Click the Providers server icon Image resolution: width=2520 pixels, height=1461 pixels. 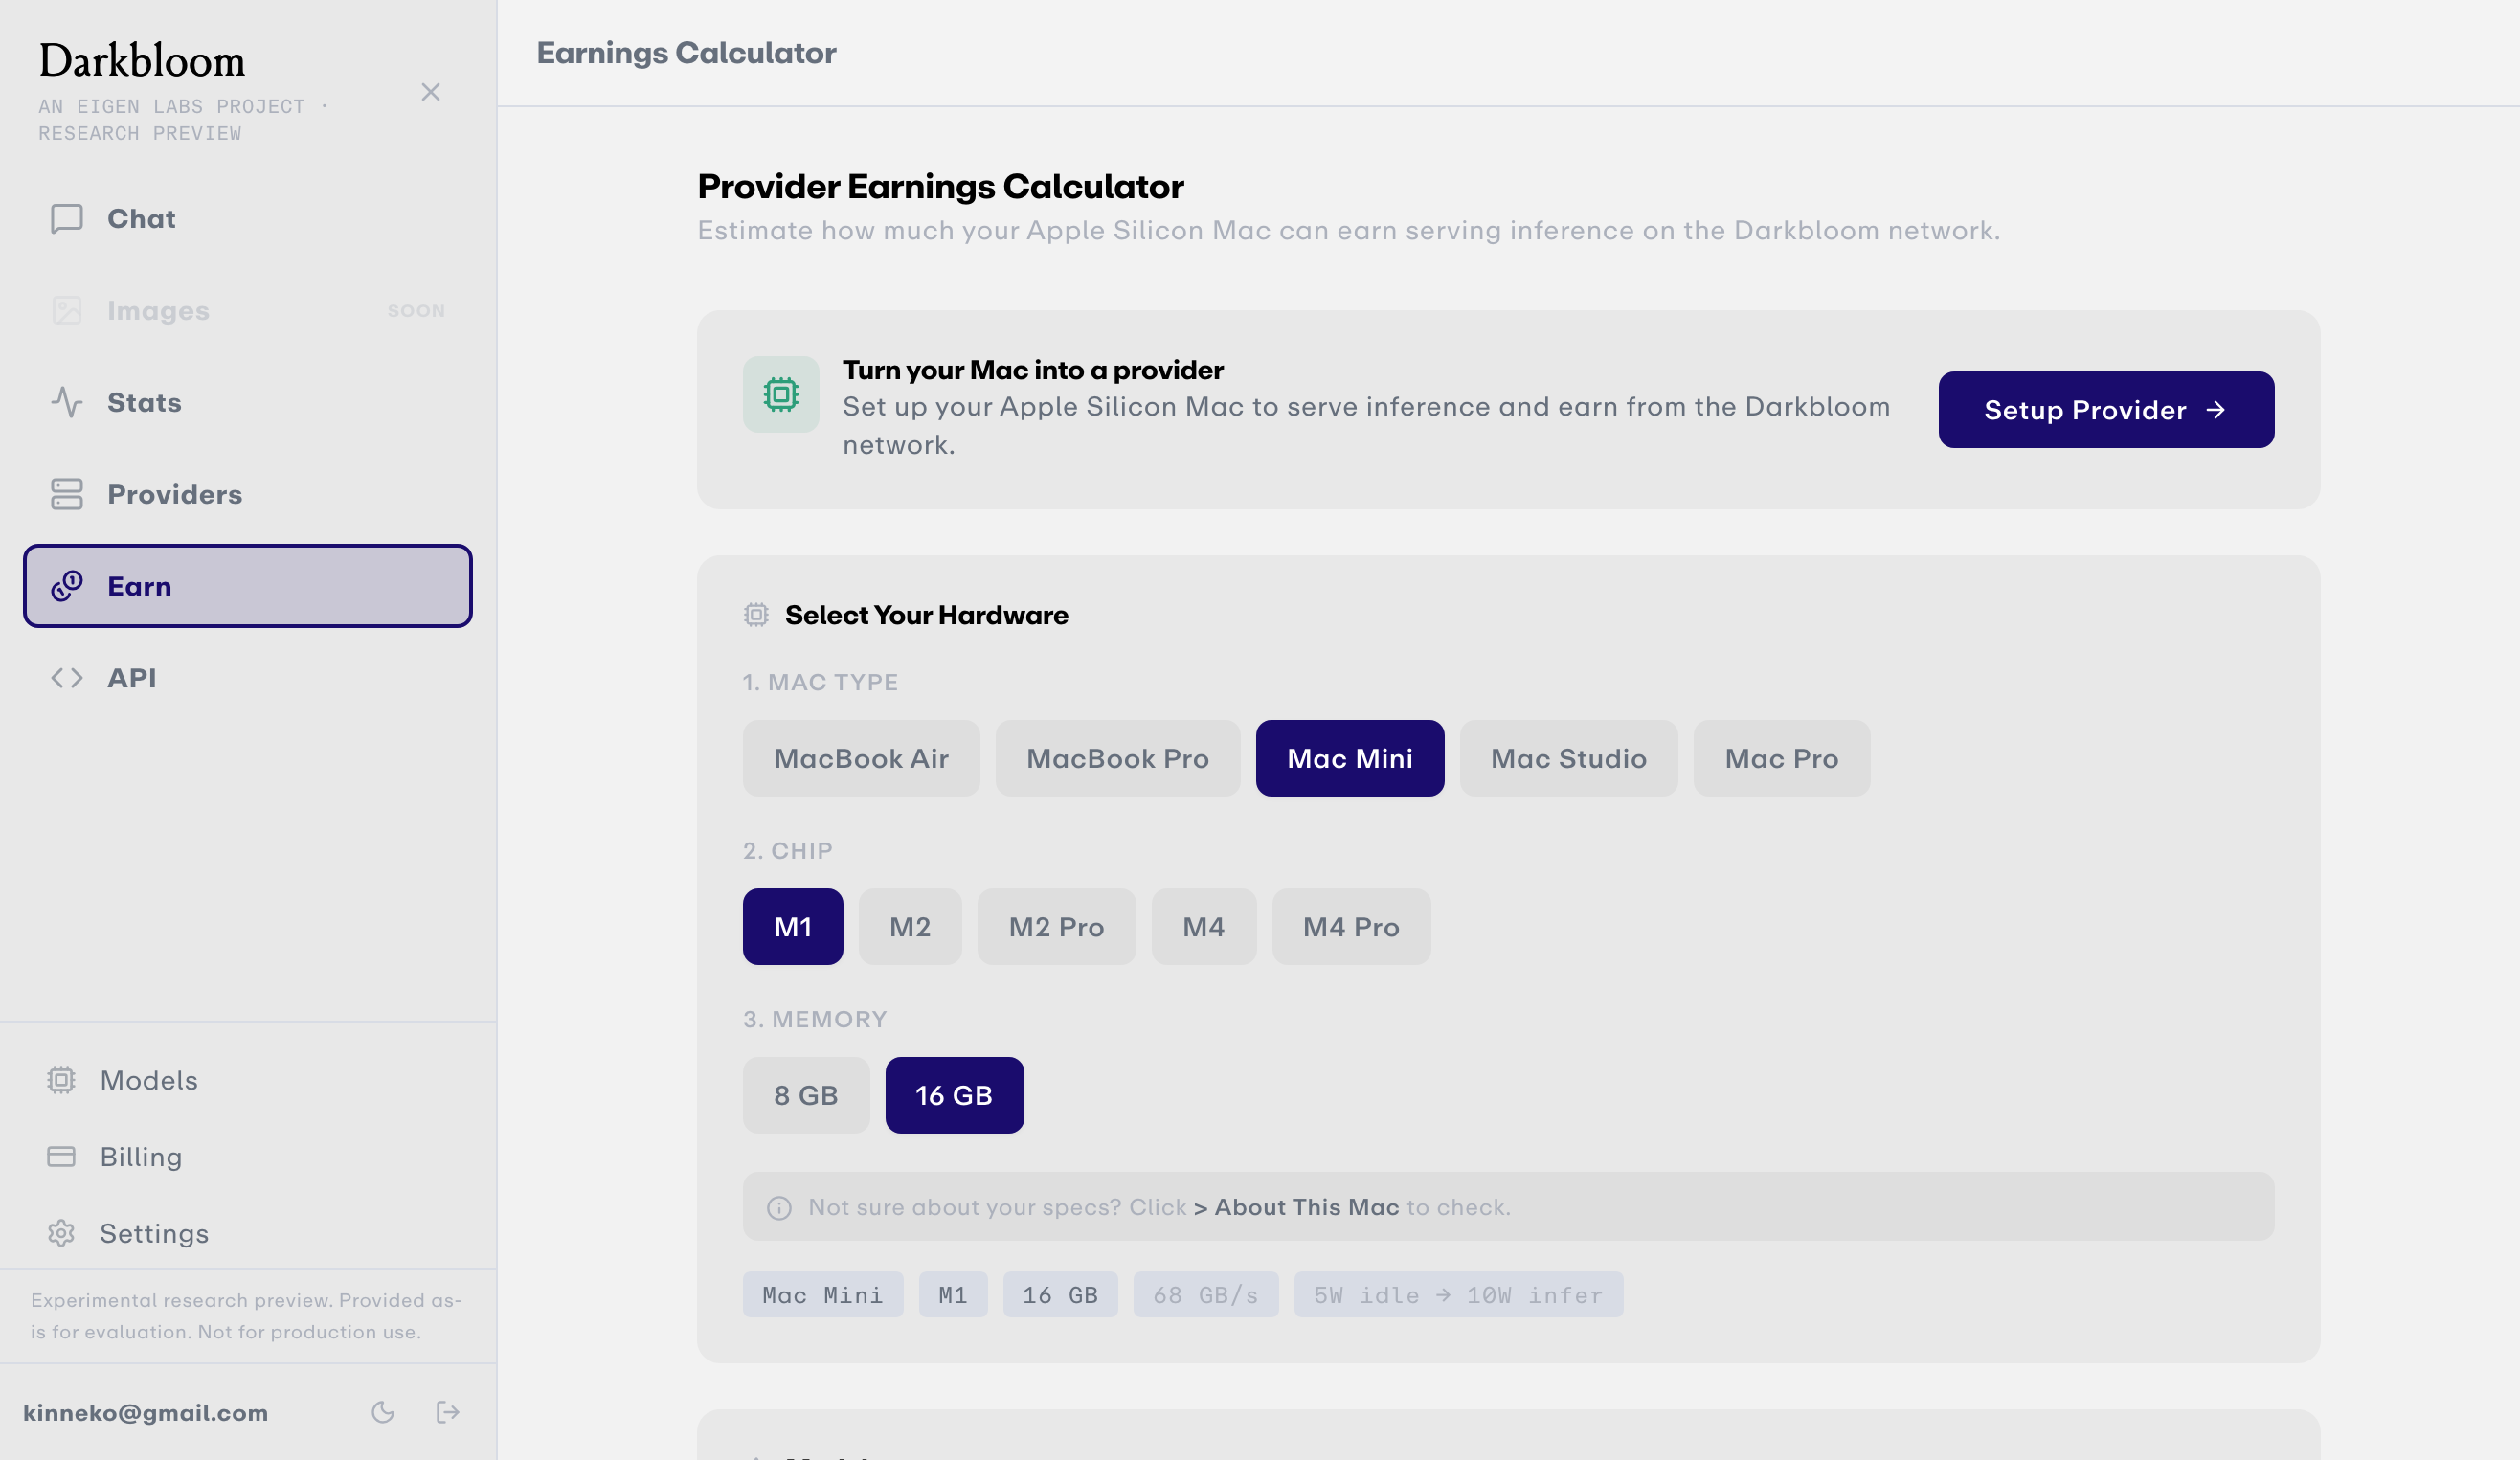coord(67,494)
